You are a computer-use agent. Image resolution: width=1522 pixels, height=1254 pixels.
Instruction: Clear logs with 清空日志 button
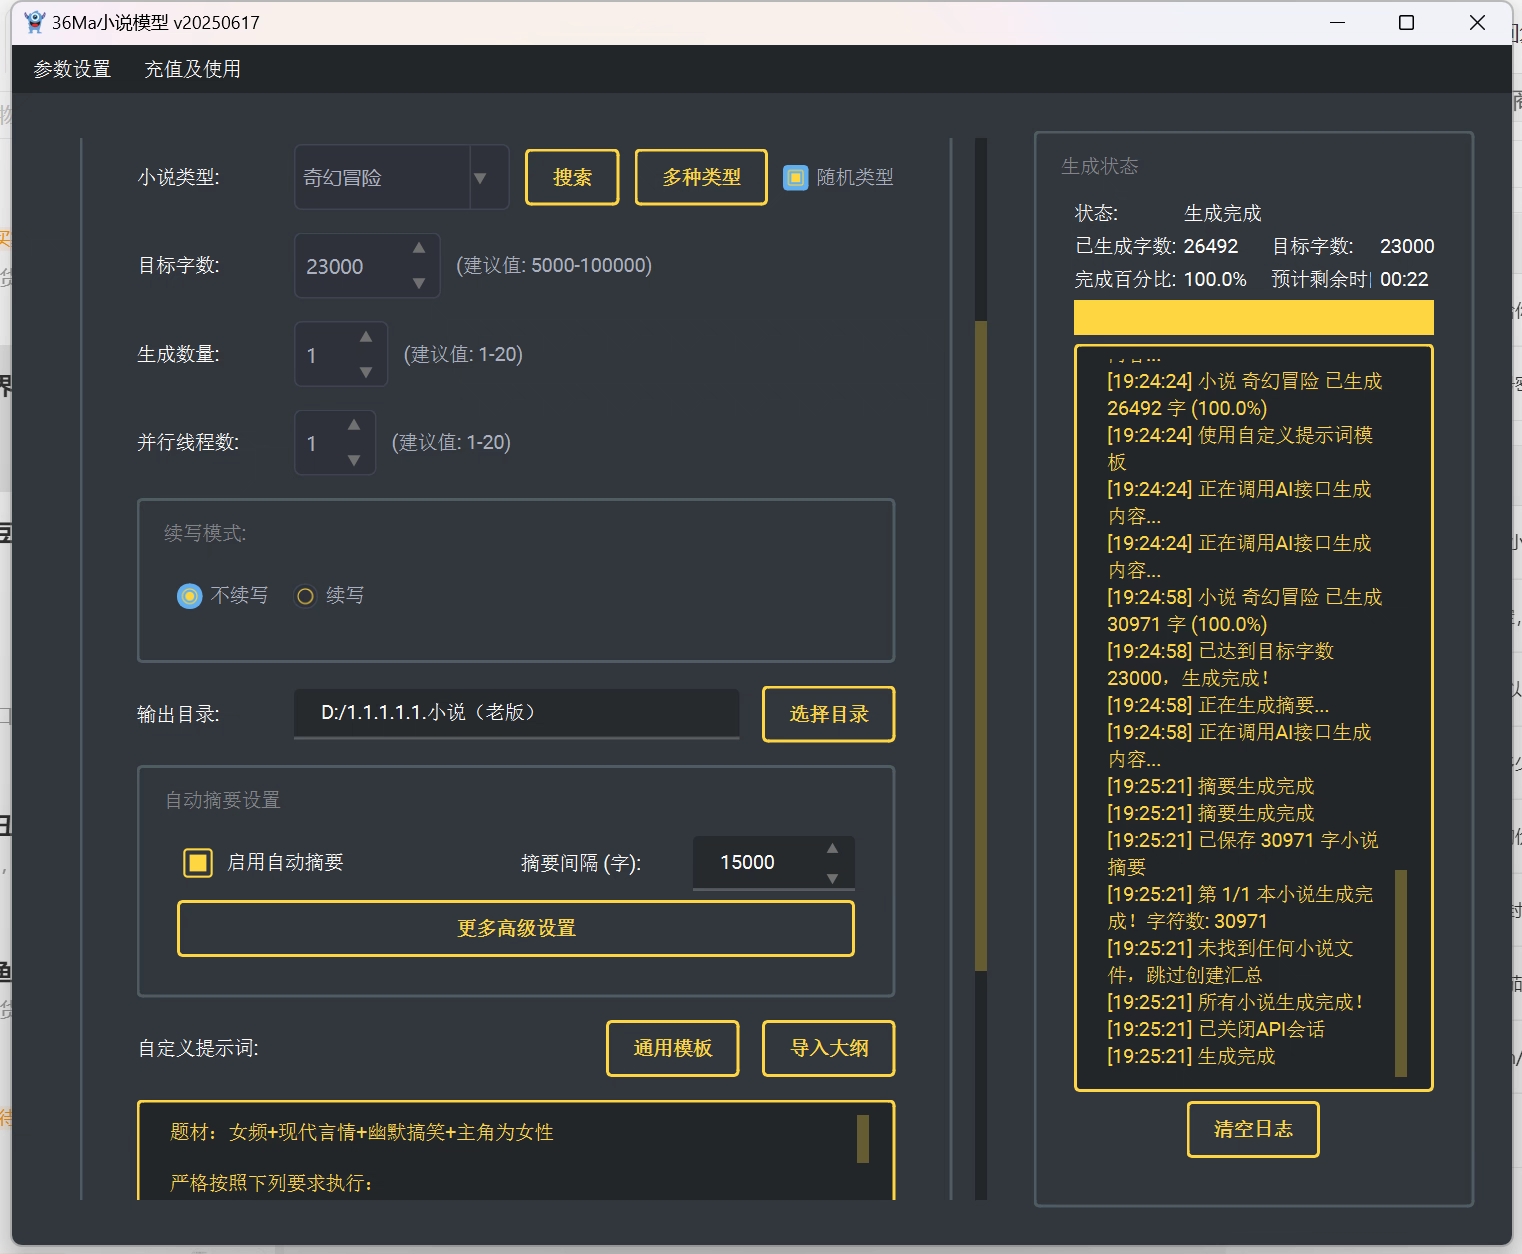pyautogui.click(x=1252, y=1129)
